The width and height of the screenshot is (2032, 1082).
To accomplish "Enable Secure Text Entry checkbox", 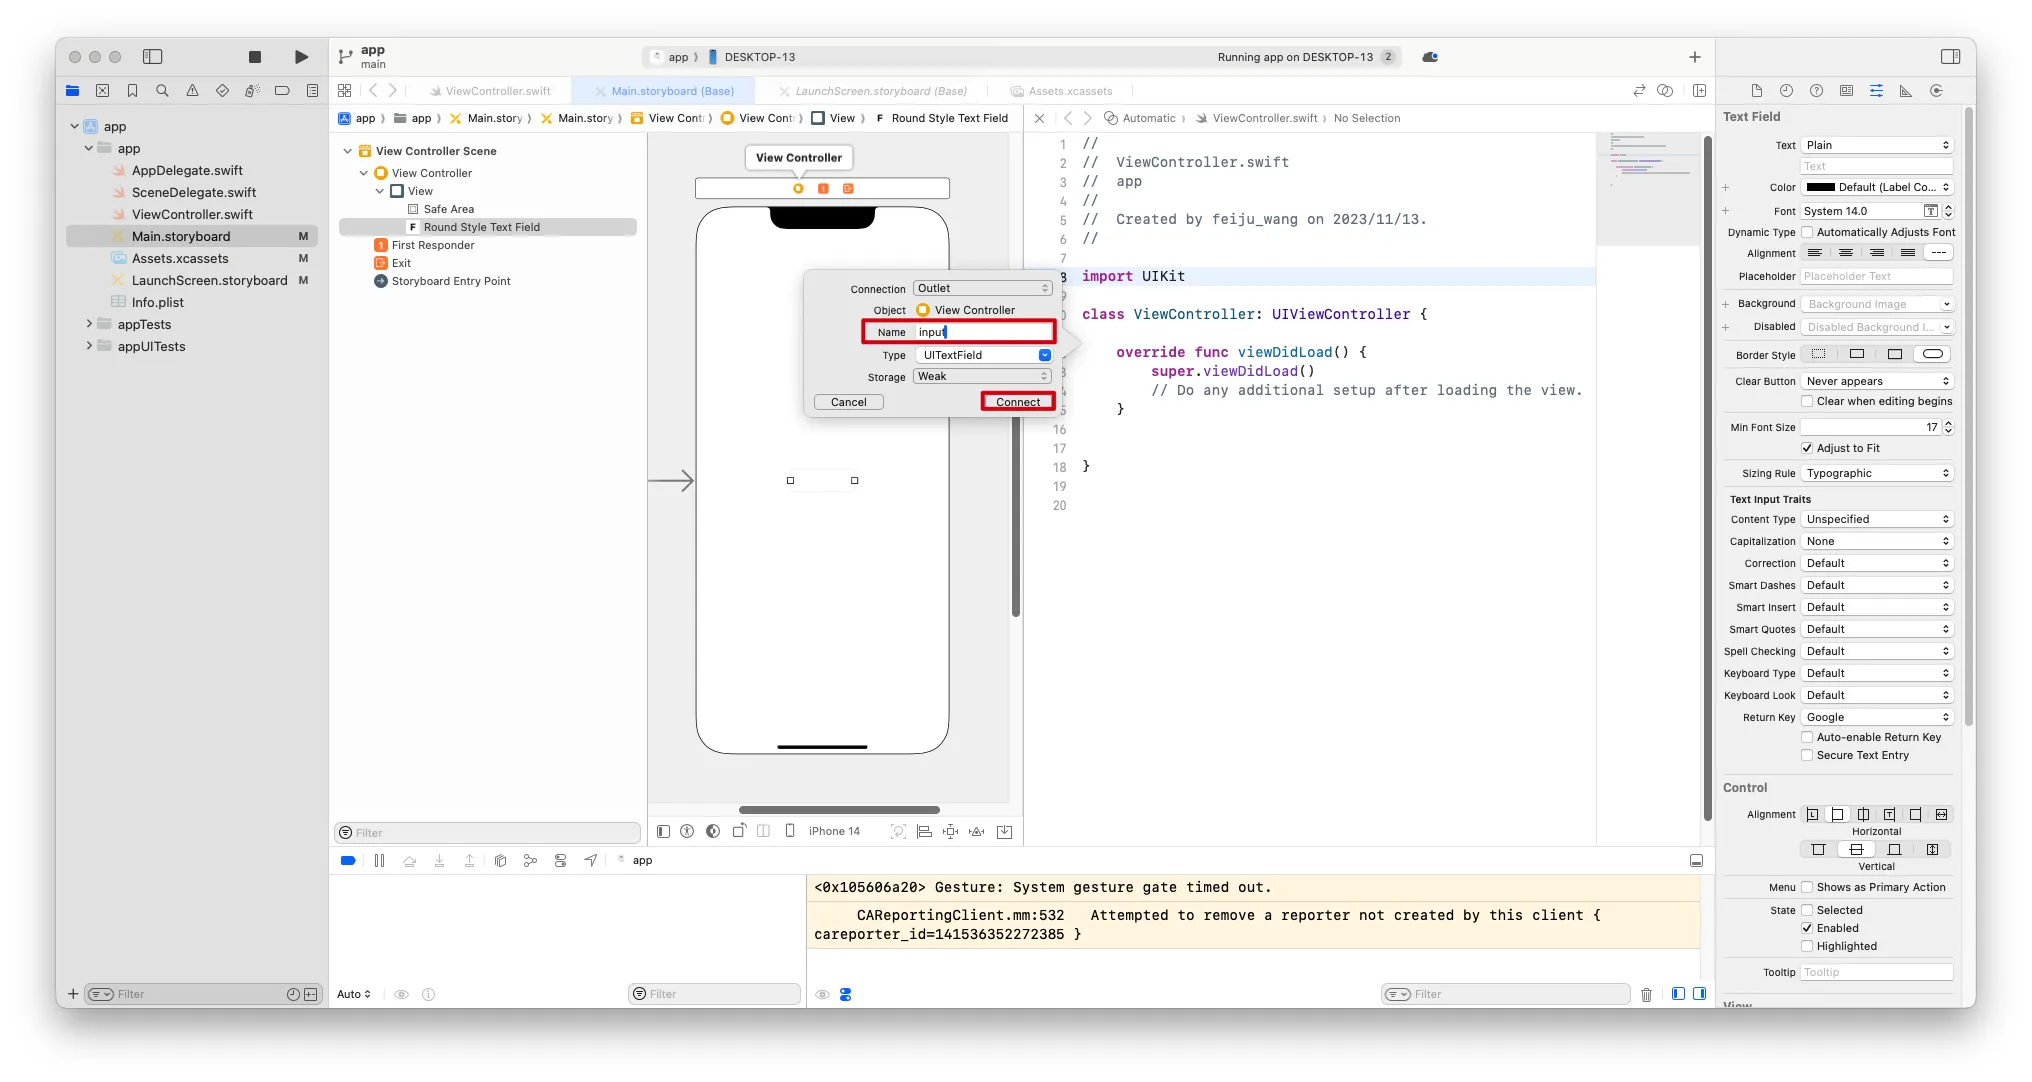I will point(1807,756).
